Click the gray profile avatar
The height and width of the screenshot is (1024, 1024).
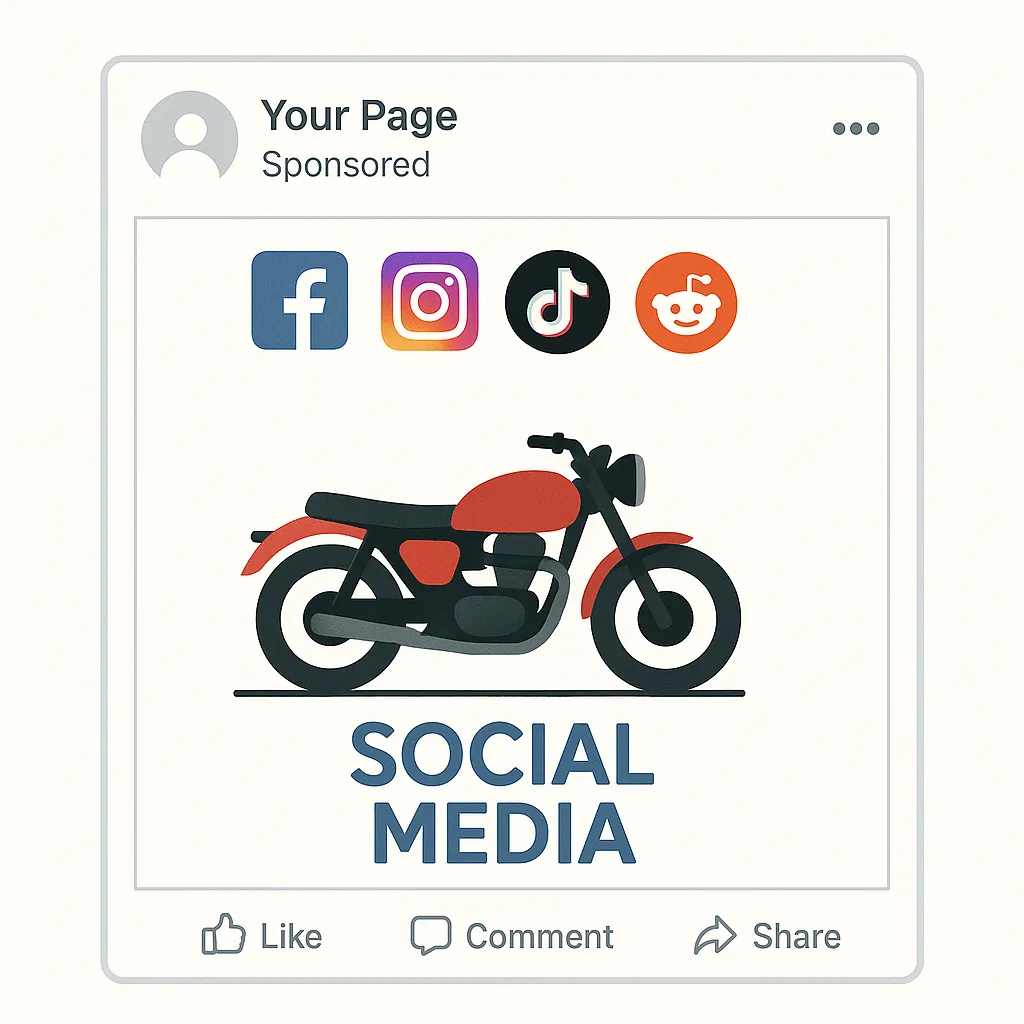tap(189, 136)
